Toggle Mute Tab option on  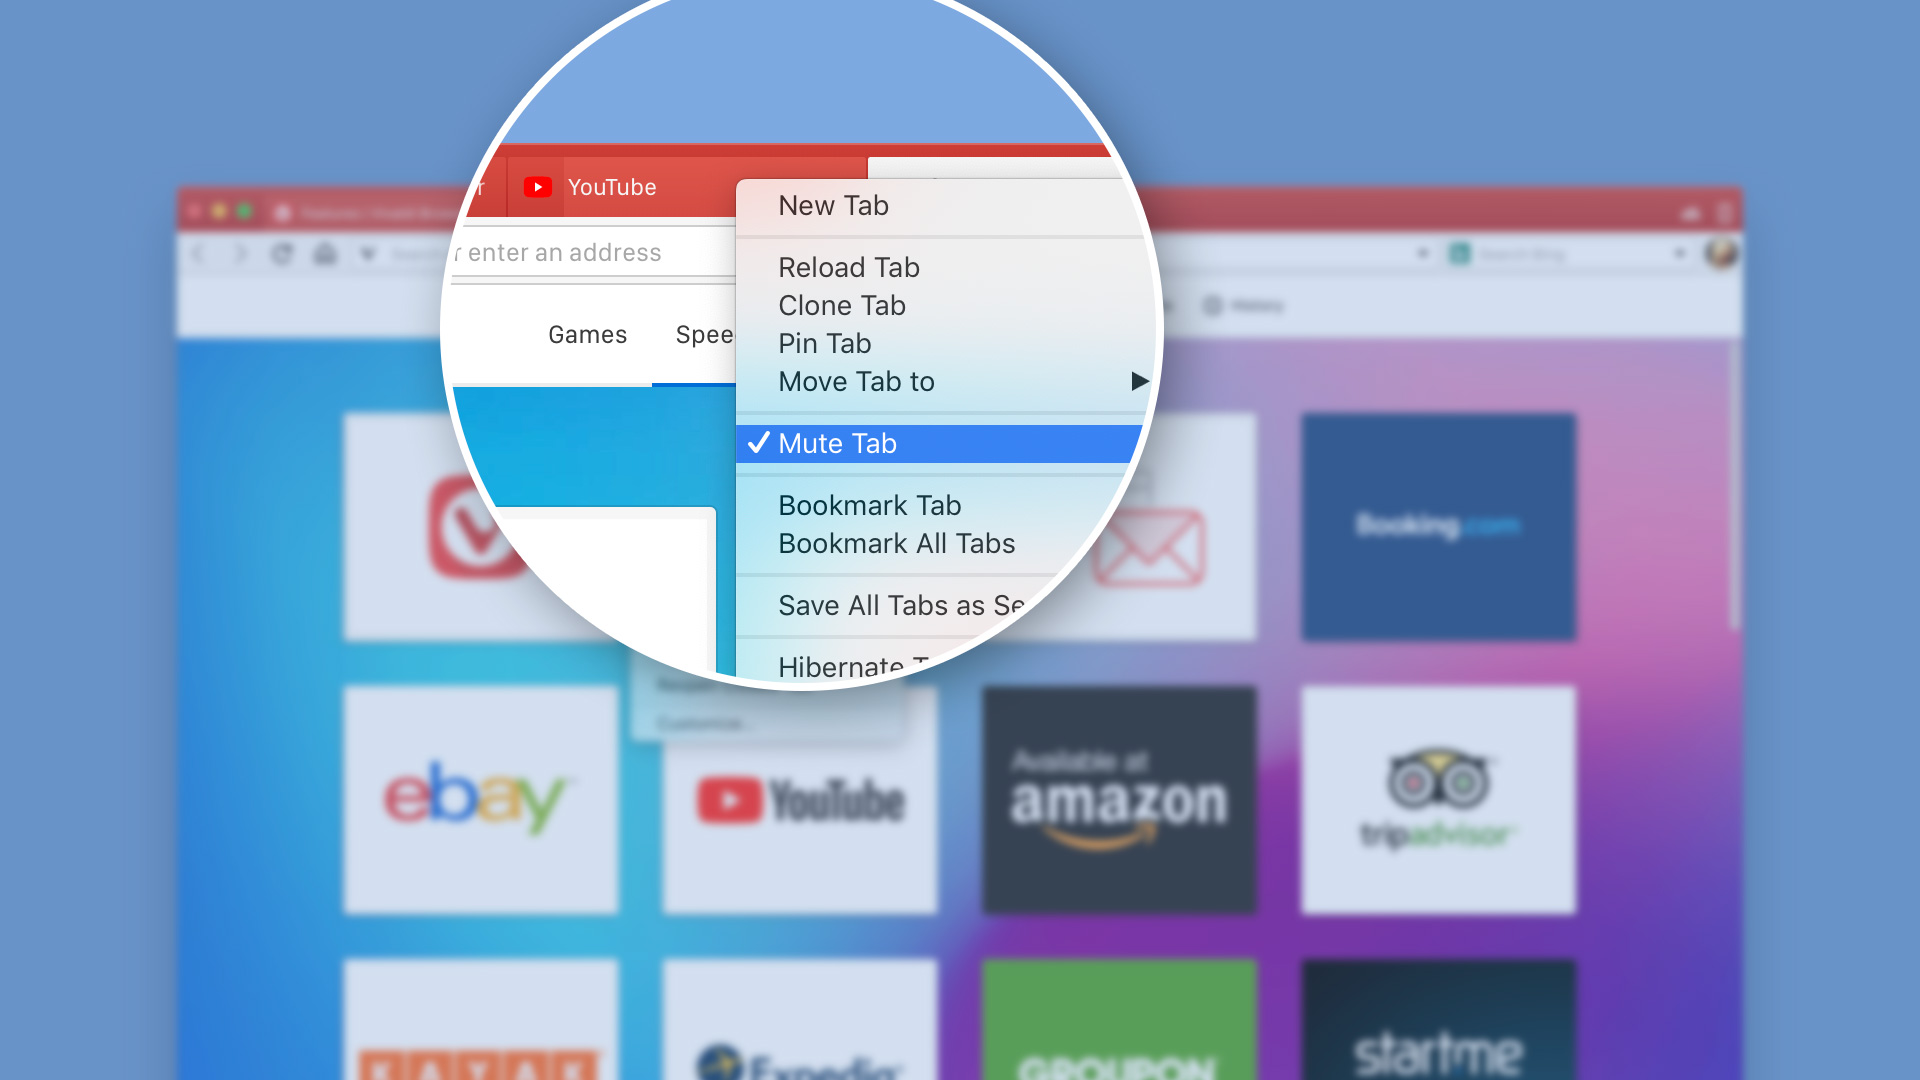point(837,443)
